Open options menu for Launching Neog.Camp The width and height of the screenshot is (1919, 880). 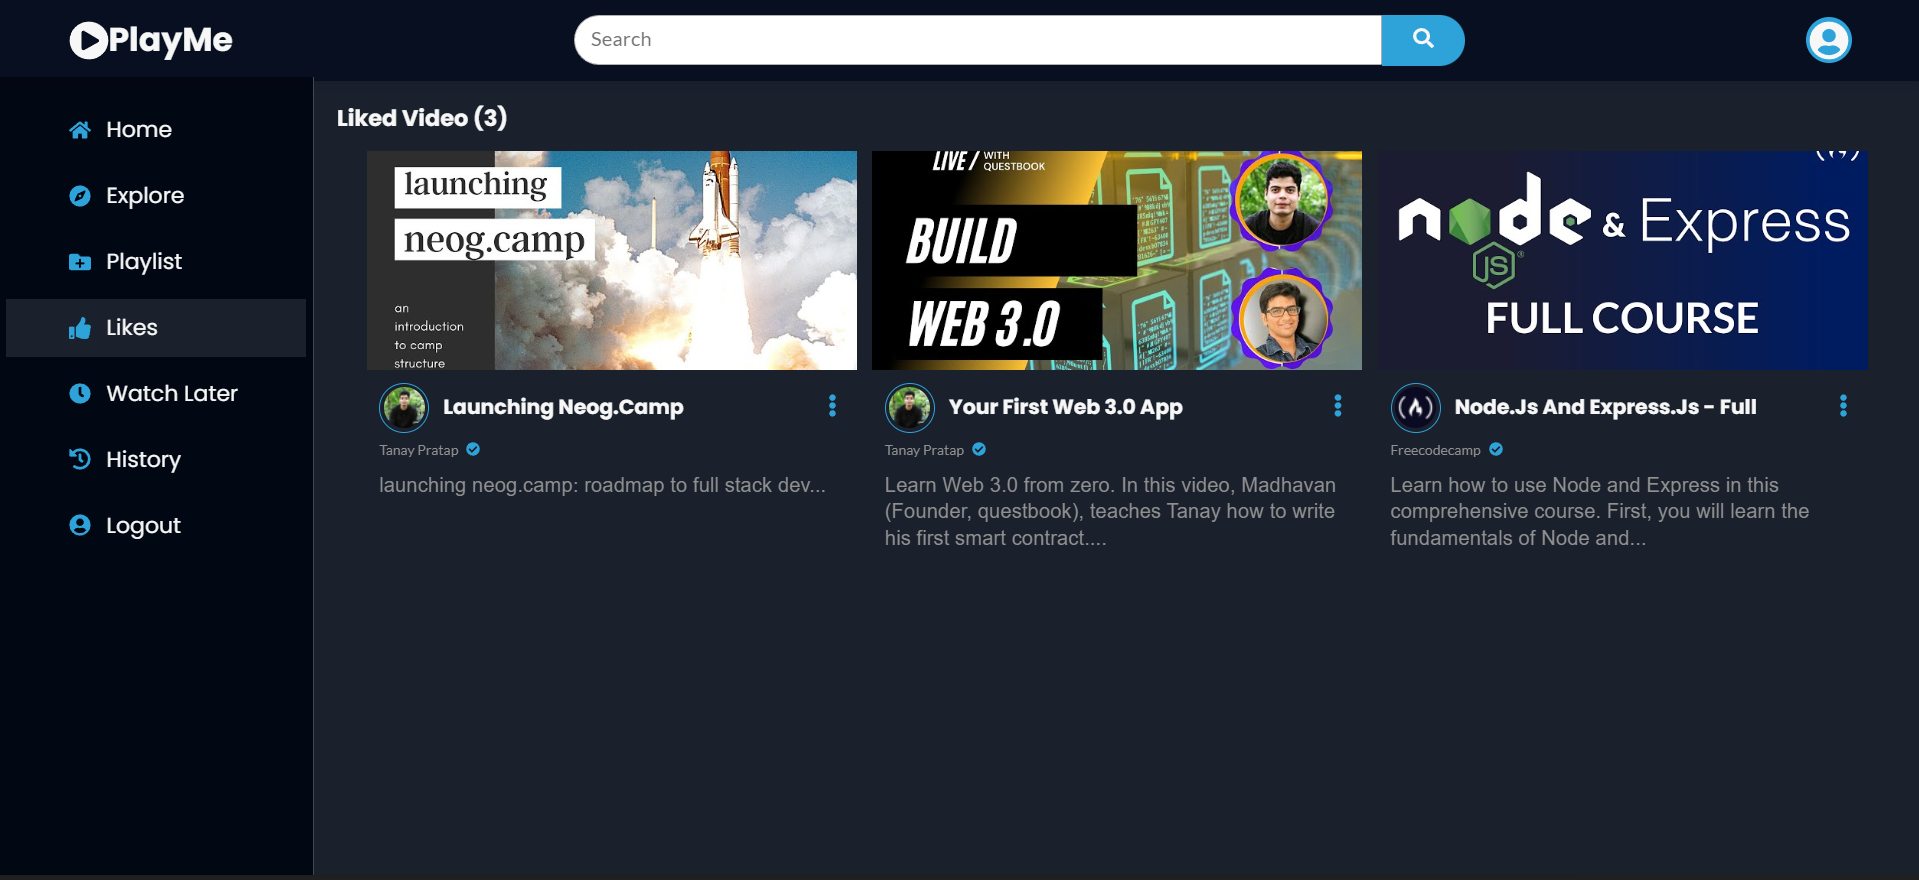(832, 405)
